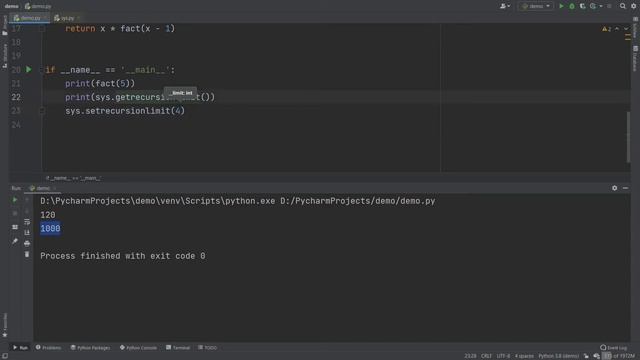Click the CRLF line separator in status bar
The height and width of the screenshot is (360, 640).
click(486, 356)
